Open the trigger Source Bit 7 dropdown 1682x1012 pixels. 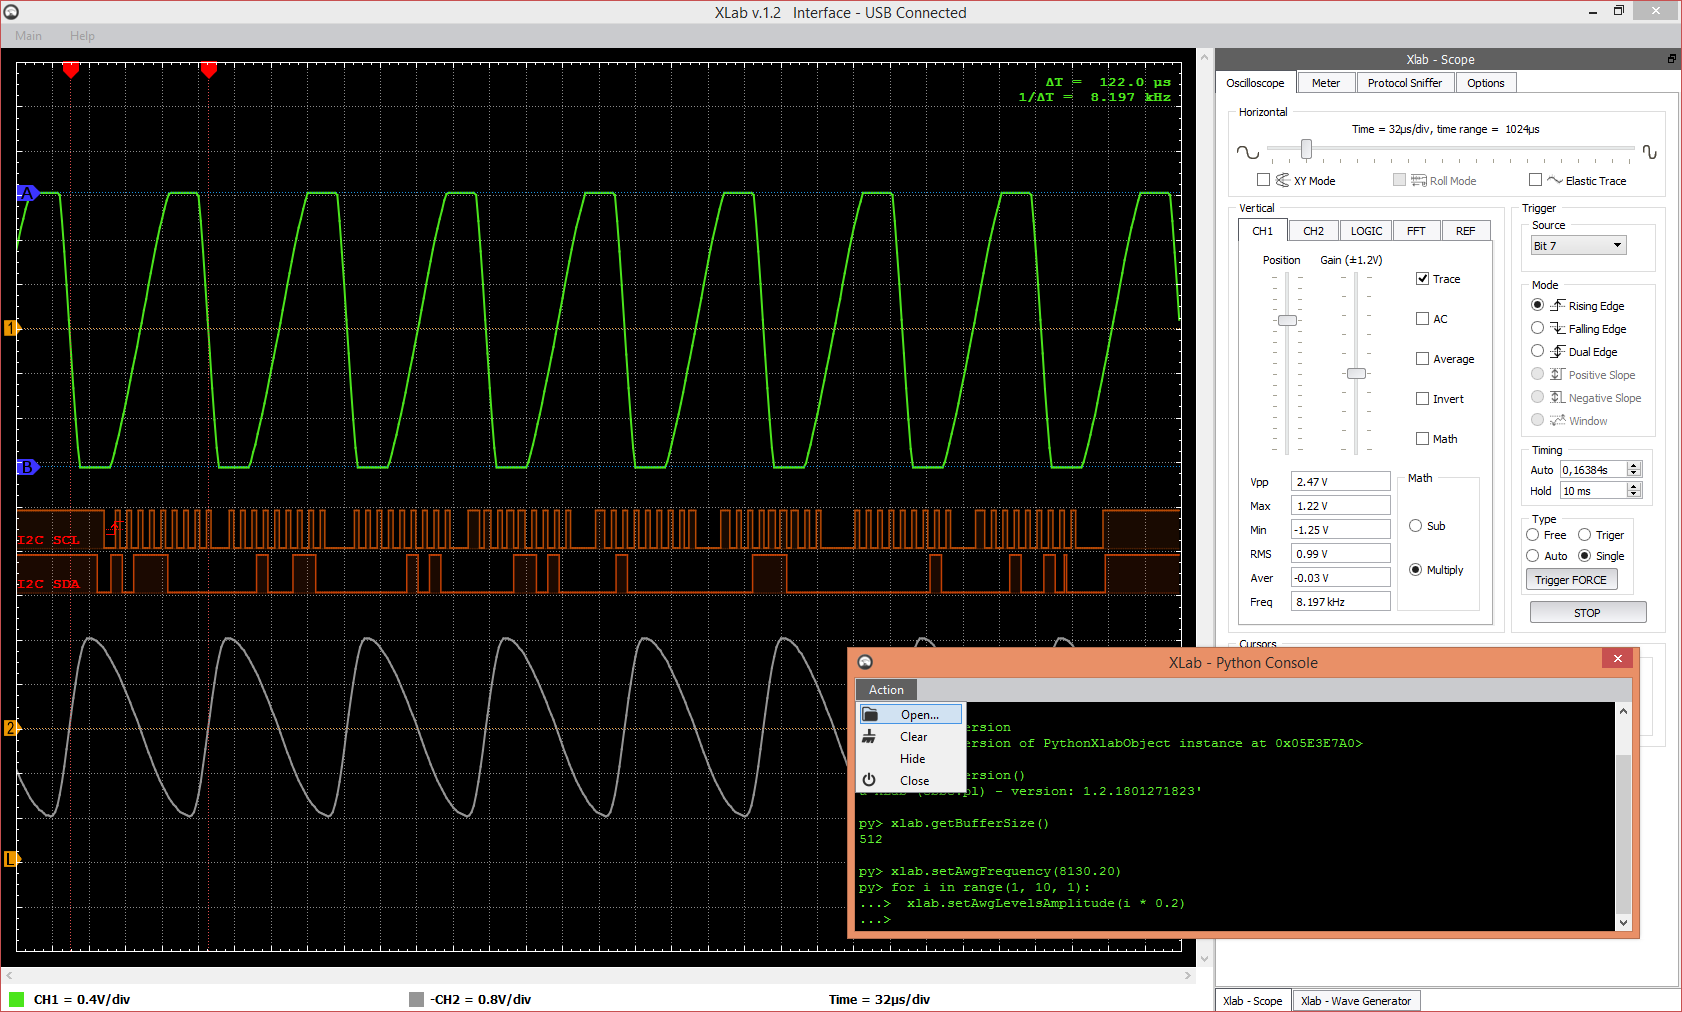pos(1578,245)
